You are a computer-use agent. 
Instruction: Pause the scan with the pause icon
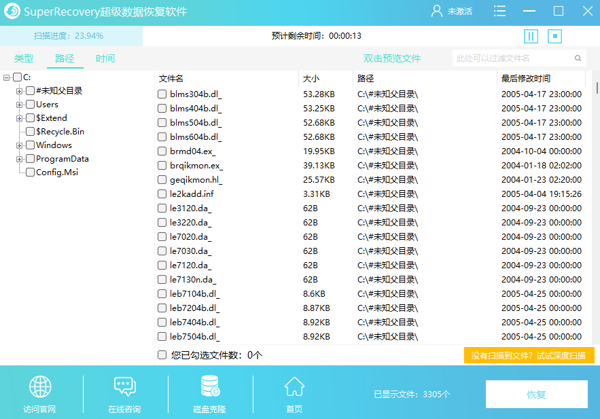click(531, 36)
